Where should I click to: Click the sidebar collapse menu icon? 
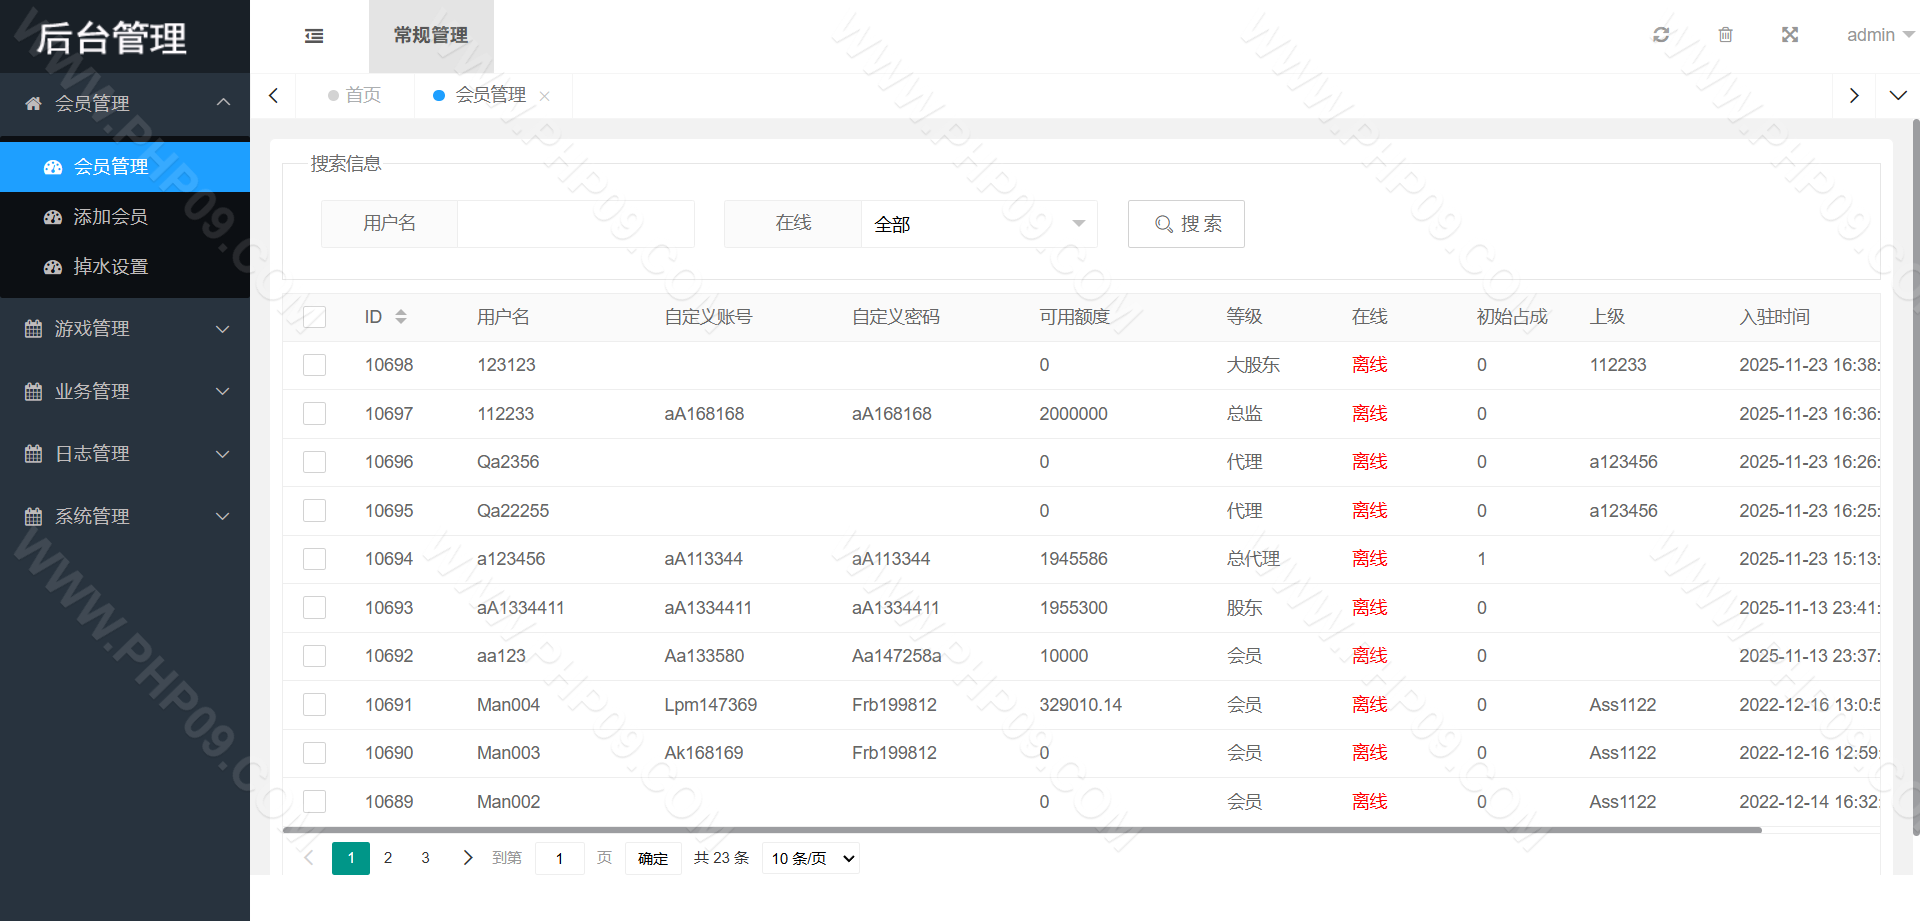click(x=314, y=36)
